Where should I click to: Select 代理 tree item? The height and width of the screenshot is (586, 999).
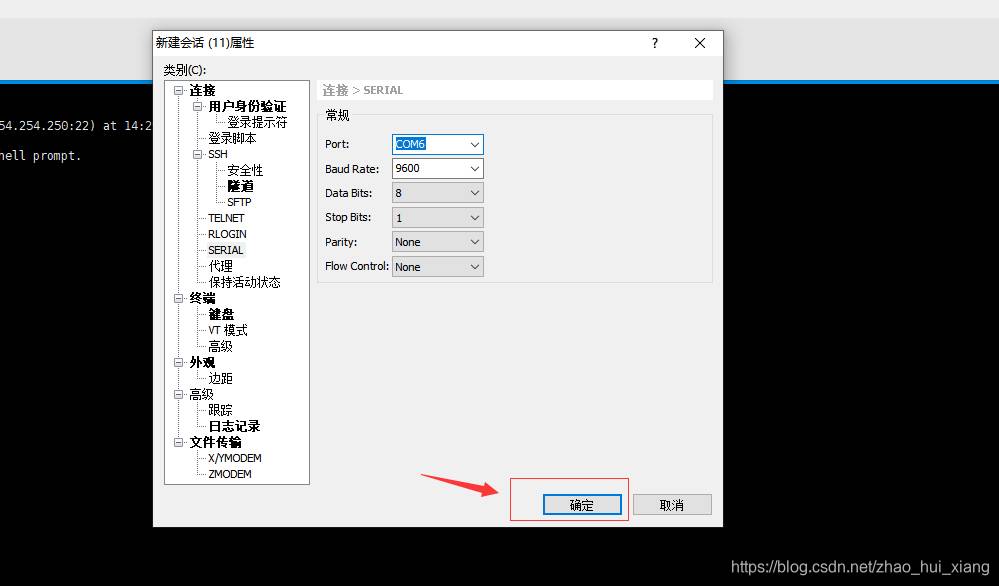220,266
